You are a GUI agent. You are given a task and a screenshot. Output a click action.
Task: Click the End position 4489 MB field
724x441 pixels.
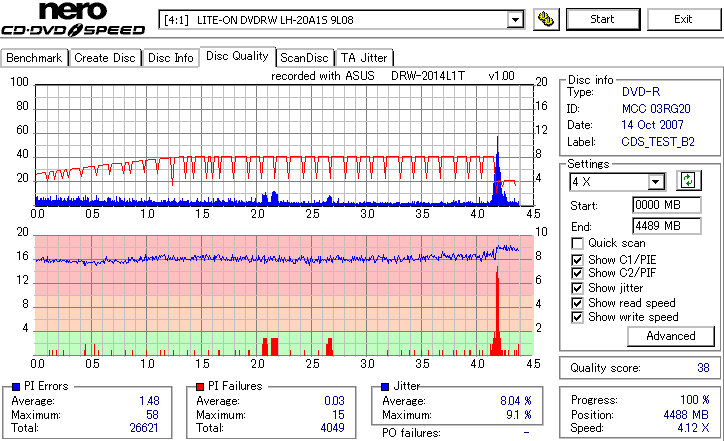click(x=666, y=226)
